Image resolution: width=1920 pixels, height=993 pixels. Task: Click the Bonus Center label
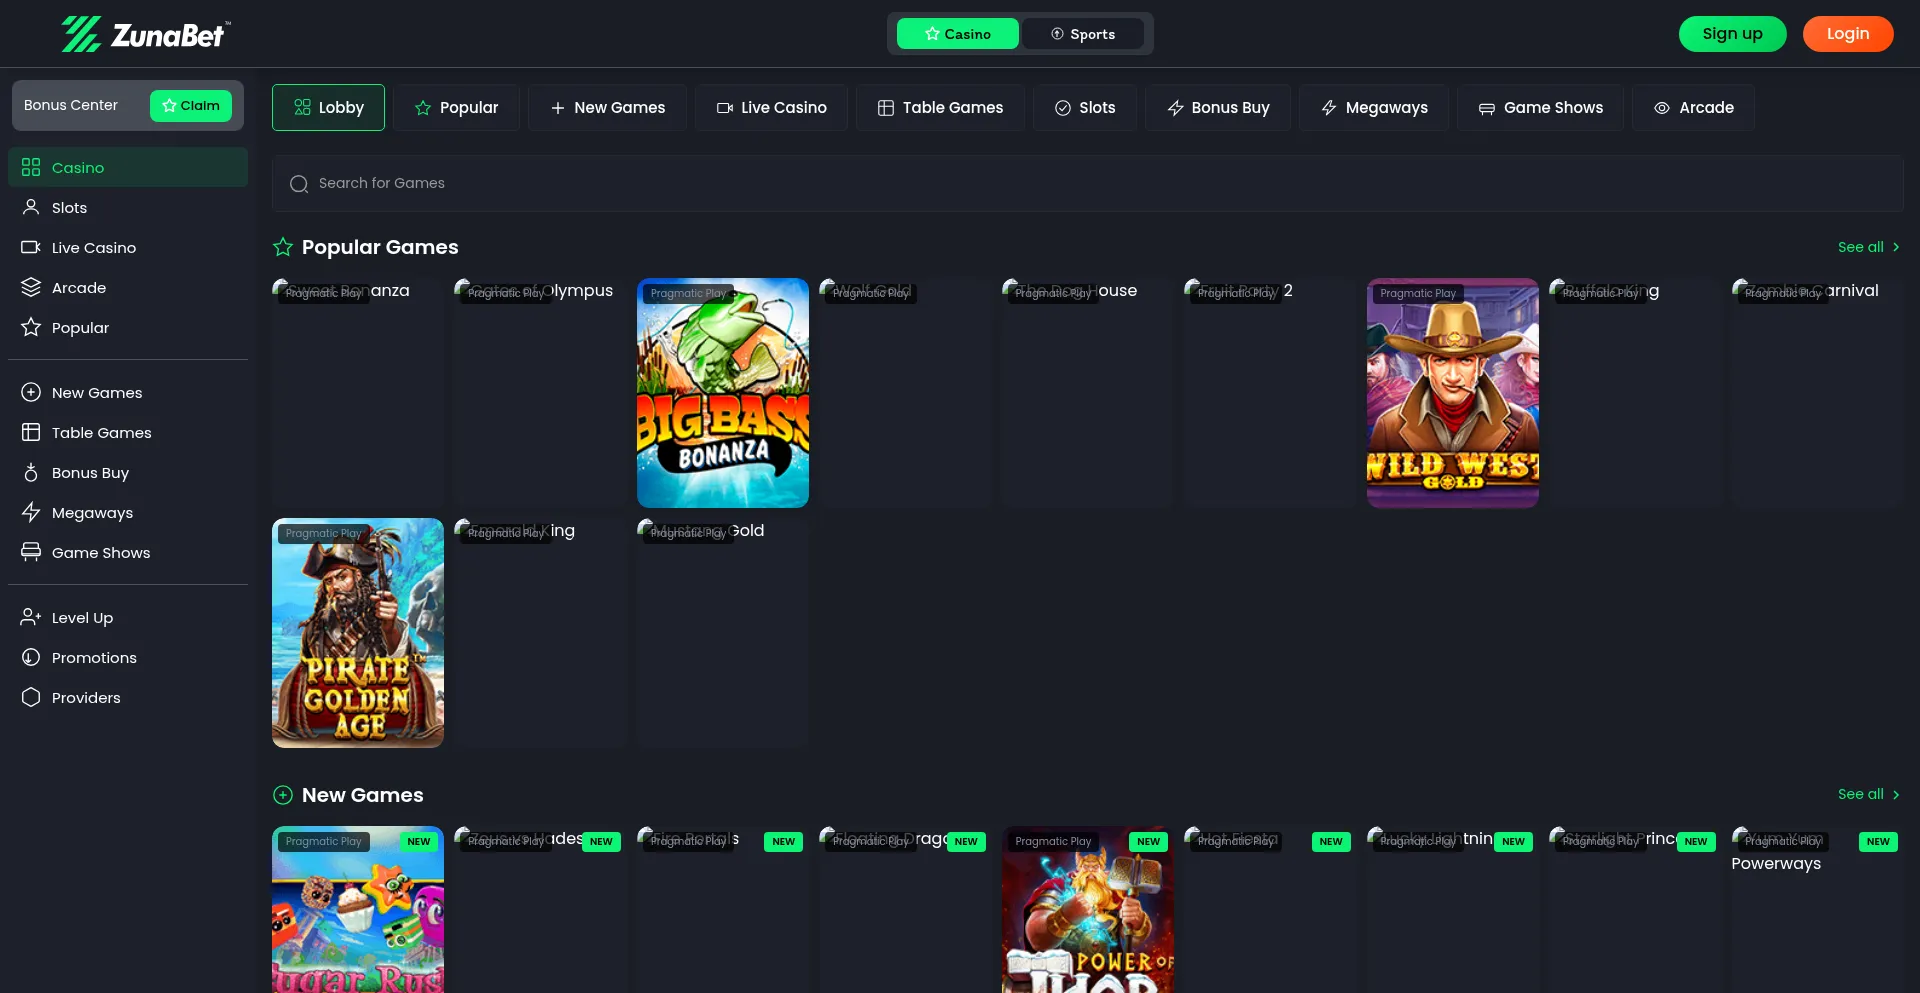tap(71, 105)
